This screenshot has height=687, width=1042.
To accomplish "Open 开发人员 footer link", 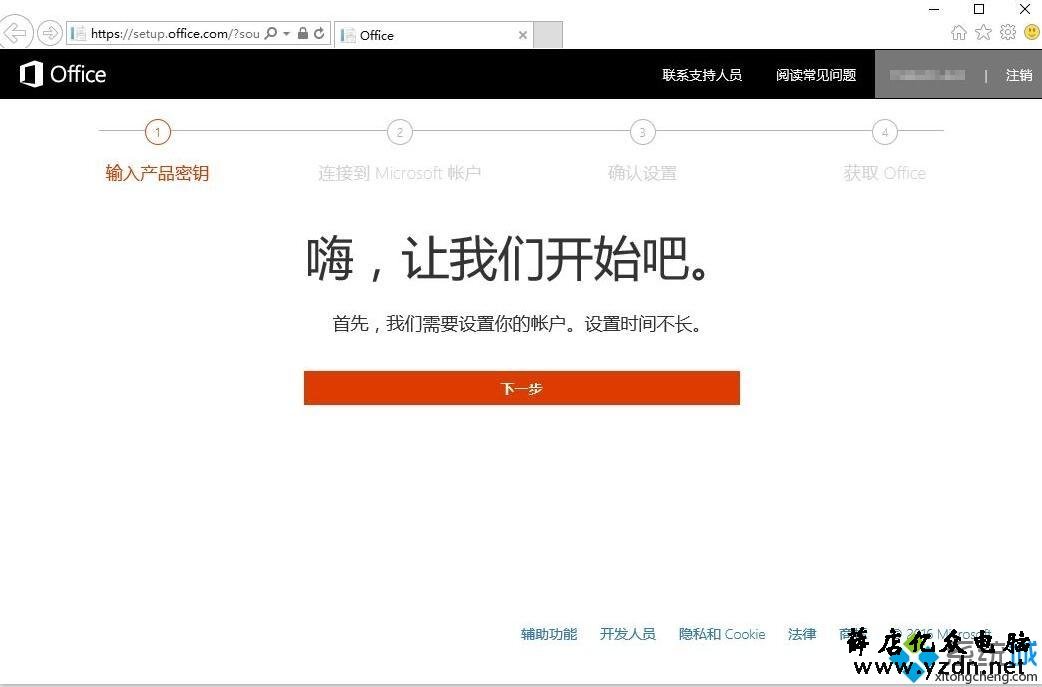I will (627, 634).
